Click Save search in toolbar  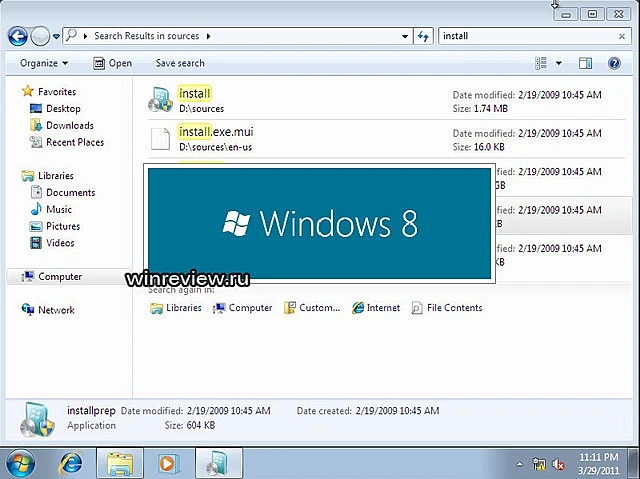pos(180,63)
